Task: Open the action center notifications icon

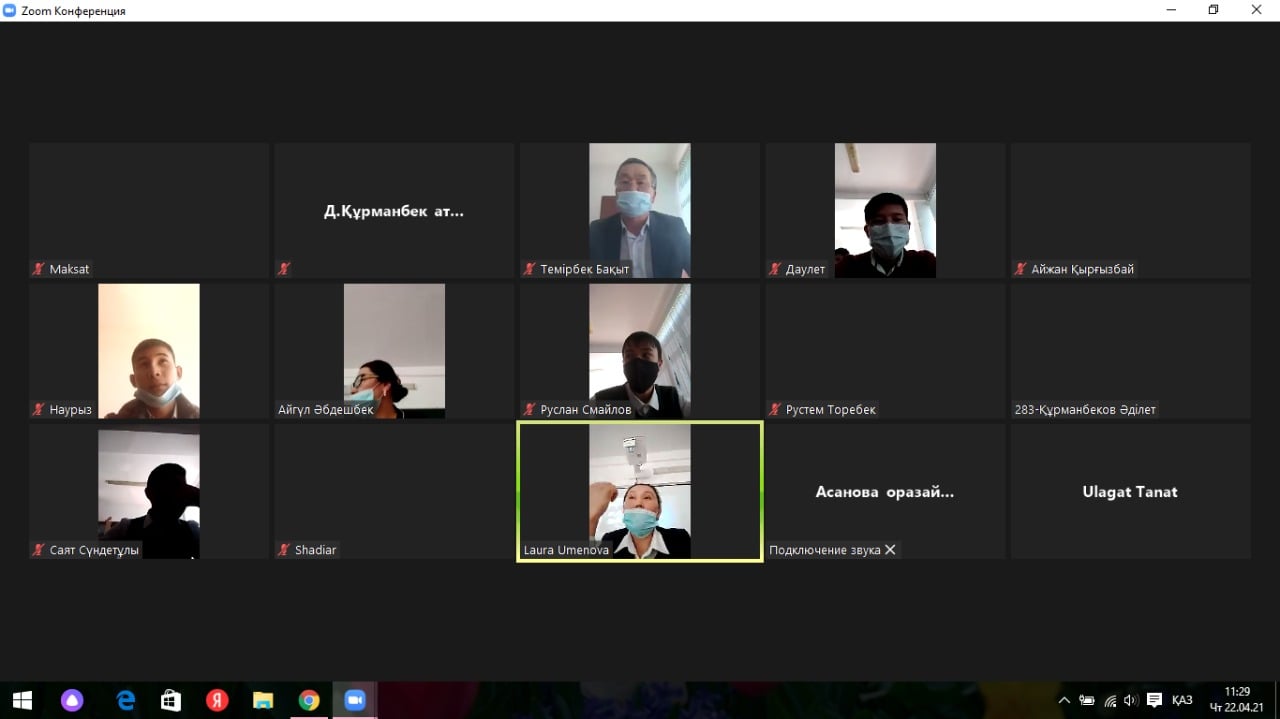Action: click(x=1154, y=700)
